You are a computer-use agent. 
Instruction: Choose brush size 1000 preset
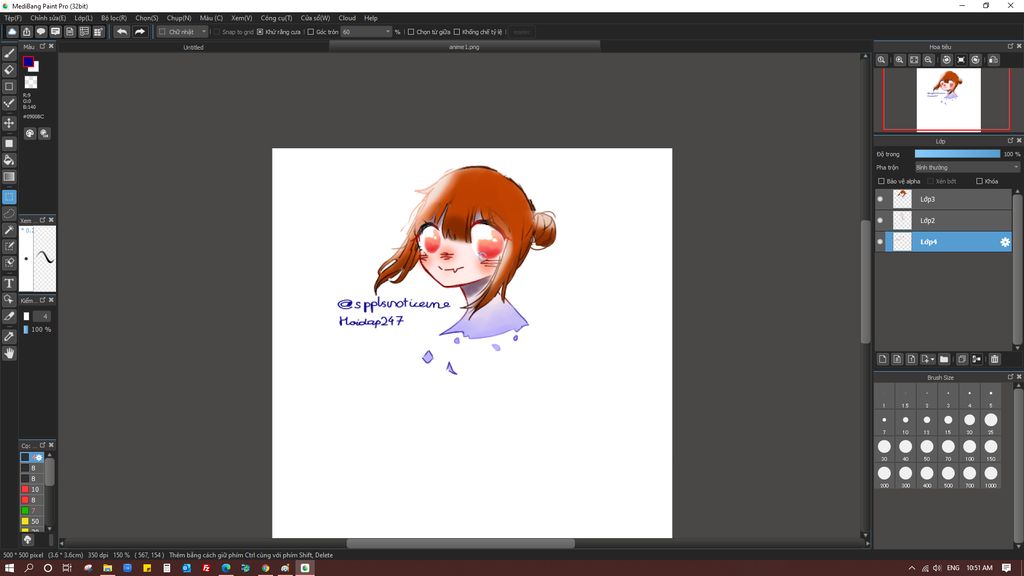[991, 476]
